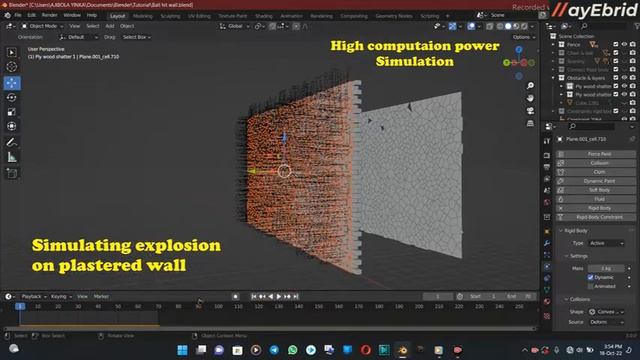
Task: Activate the Rotate tool
Action: click(11, 98)
